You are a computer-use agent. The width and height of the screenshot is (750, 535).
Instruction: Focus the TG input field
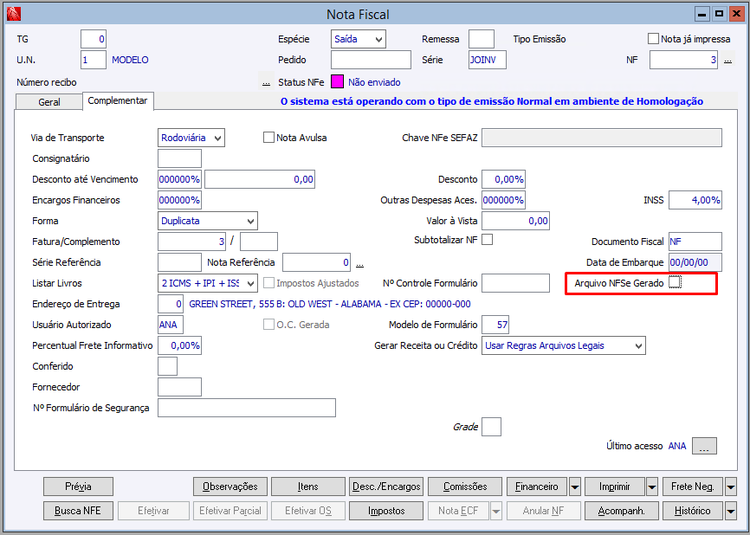(93, 39)
